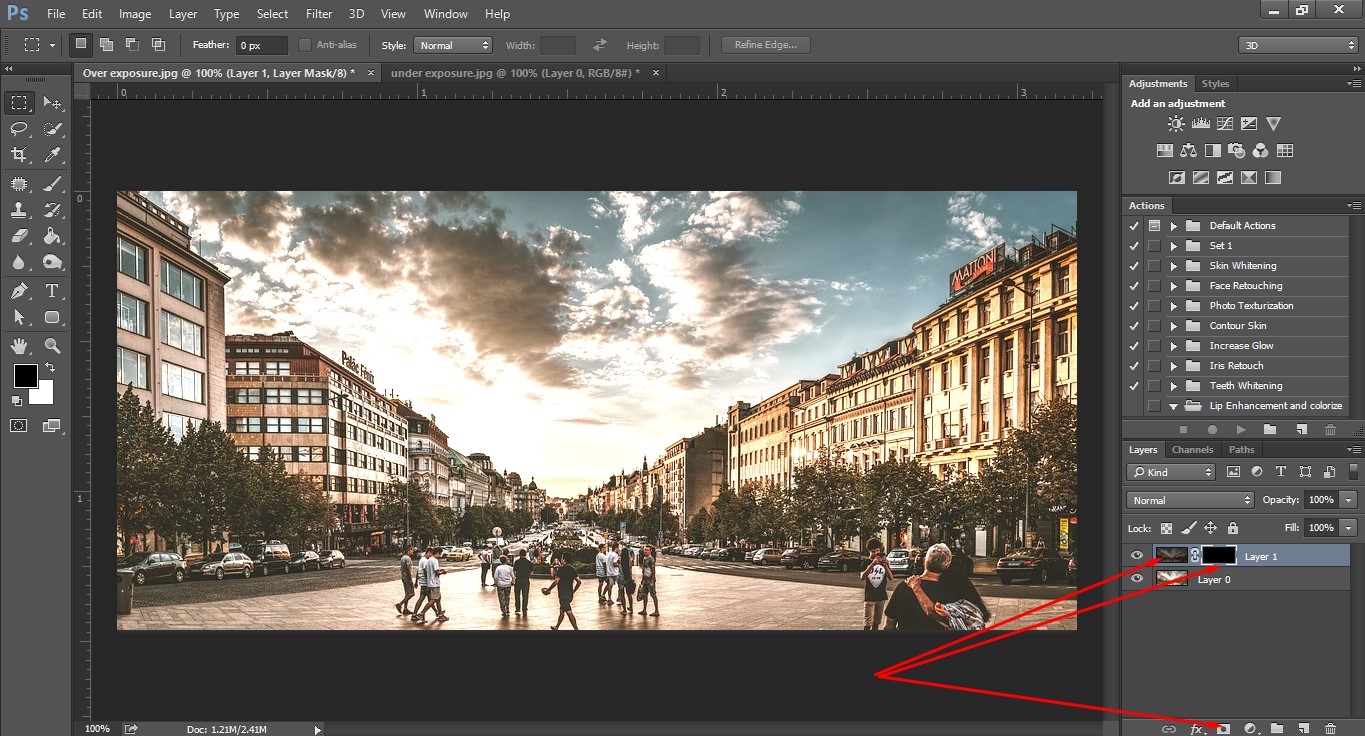Click the Add layer mask icon
The image size is (1365, 736).
click(1223, 729)
